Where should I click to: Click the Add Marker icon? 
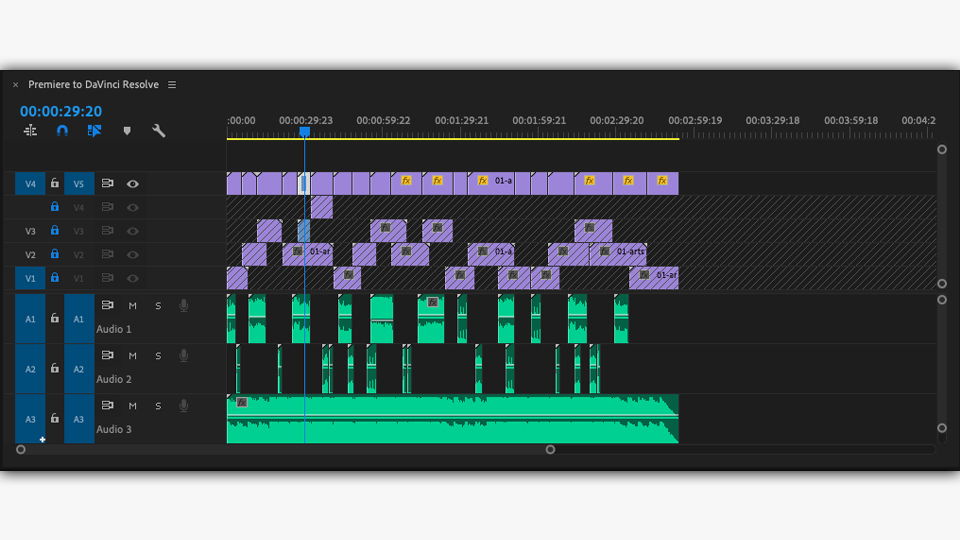tap(127, 130)
